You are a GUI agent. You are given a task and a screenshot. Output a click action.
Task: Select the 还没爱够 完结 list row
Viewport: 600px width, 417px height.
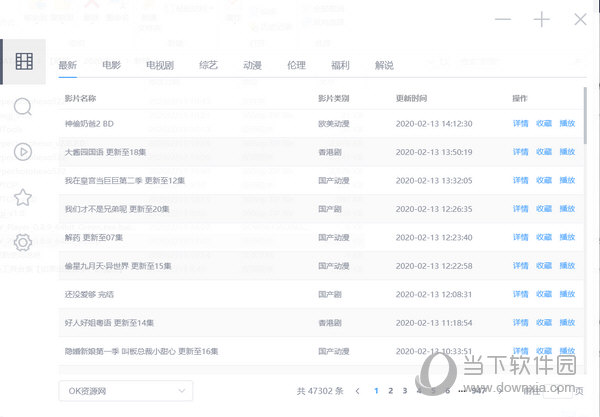coord(180,294)
